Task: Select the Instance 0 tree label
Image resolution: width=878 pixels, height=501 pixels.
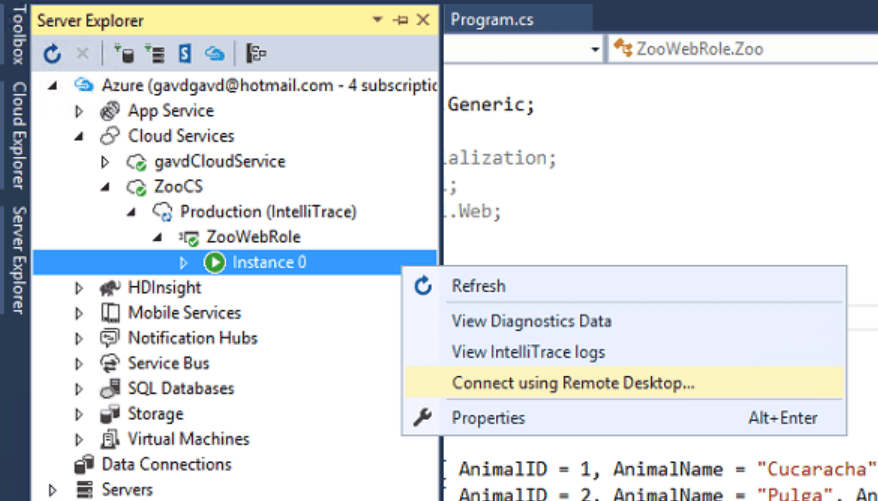Action: 269,263
